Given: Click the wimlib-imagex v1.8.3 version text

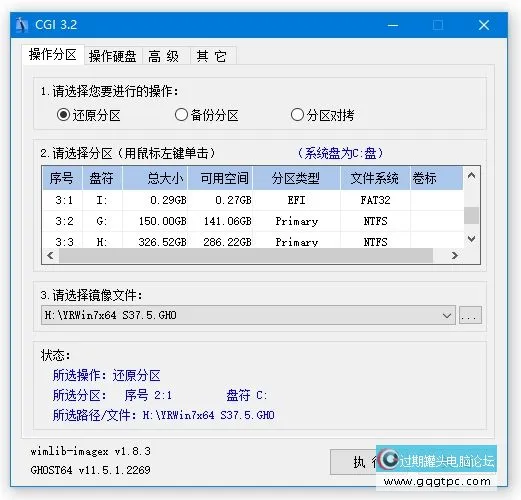Looking at the screenshot, I should (90, 451).
